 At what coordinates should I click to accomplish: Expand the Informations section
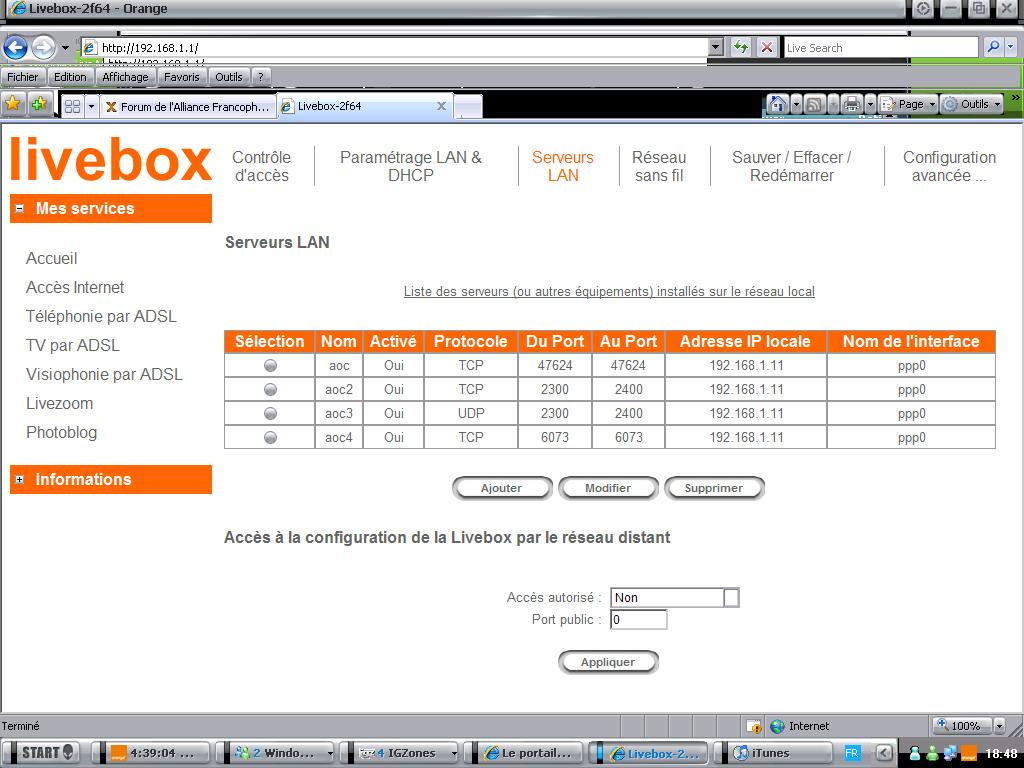click(20, 479)
